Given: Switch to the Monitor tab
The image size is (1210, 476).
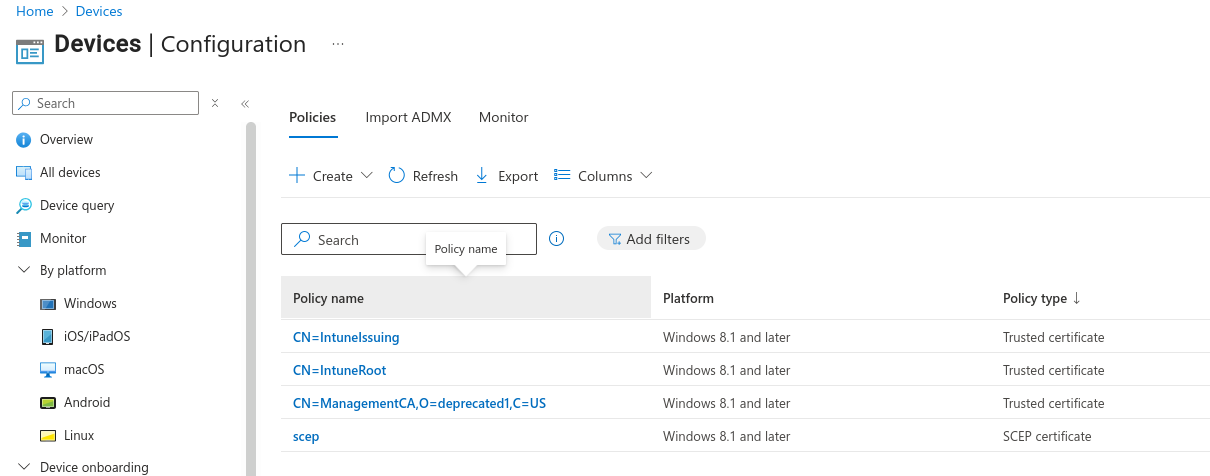Looking at the screenshot, I should (x=503, y=117).
